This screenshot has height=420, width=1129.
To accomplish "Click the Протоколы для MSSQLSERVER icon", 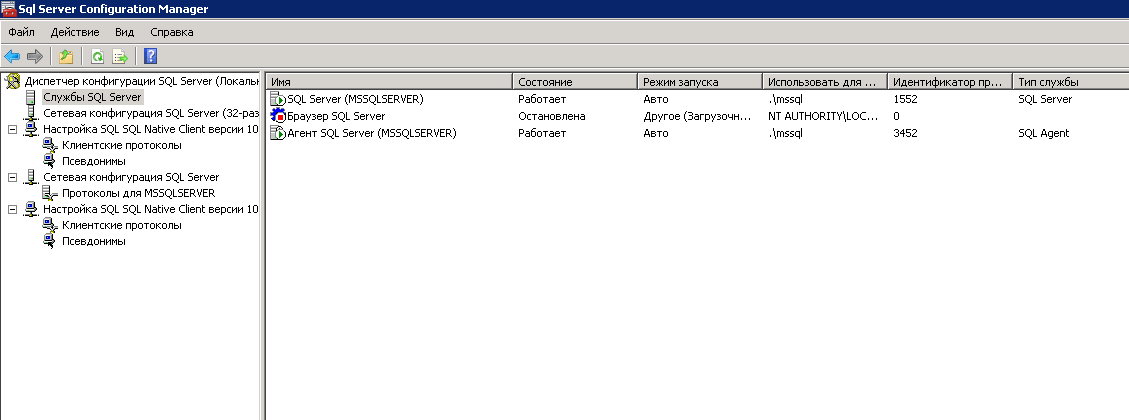I will coord(50,193).
